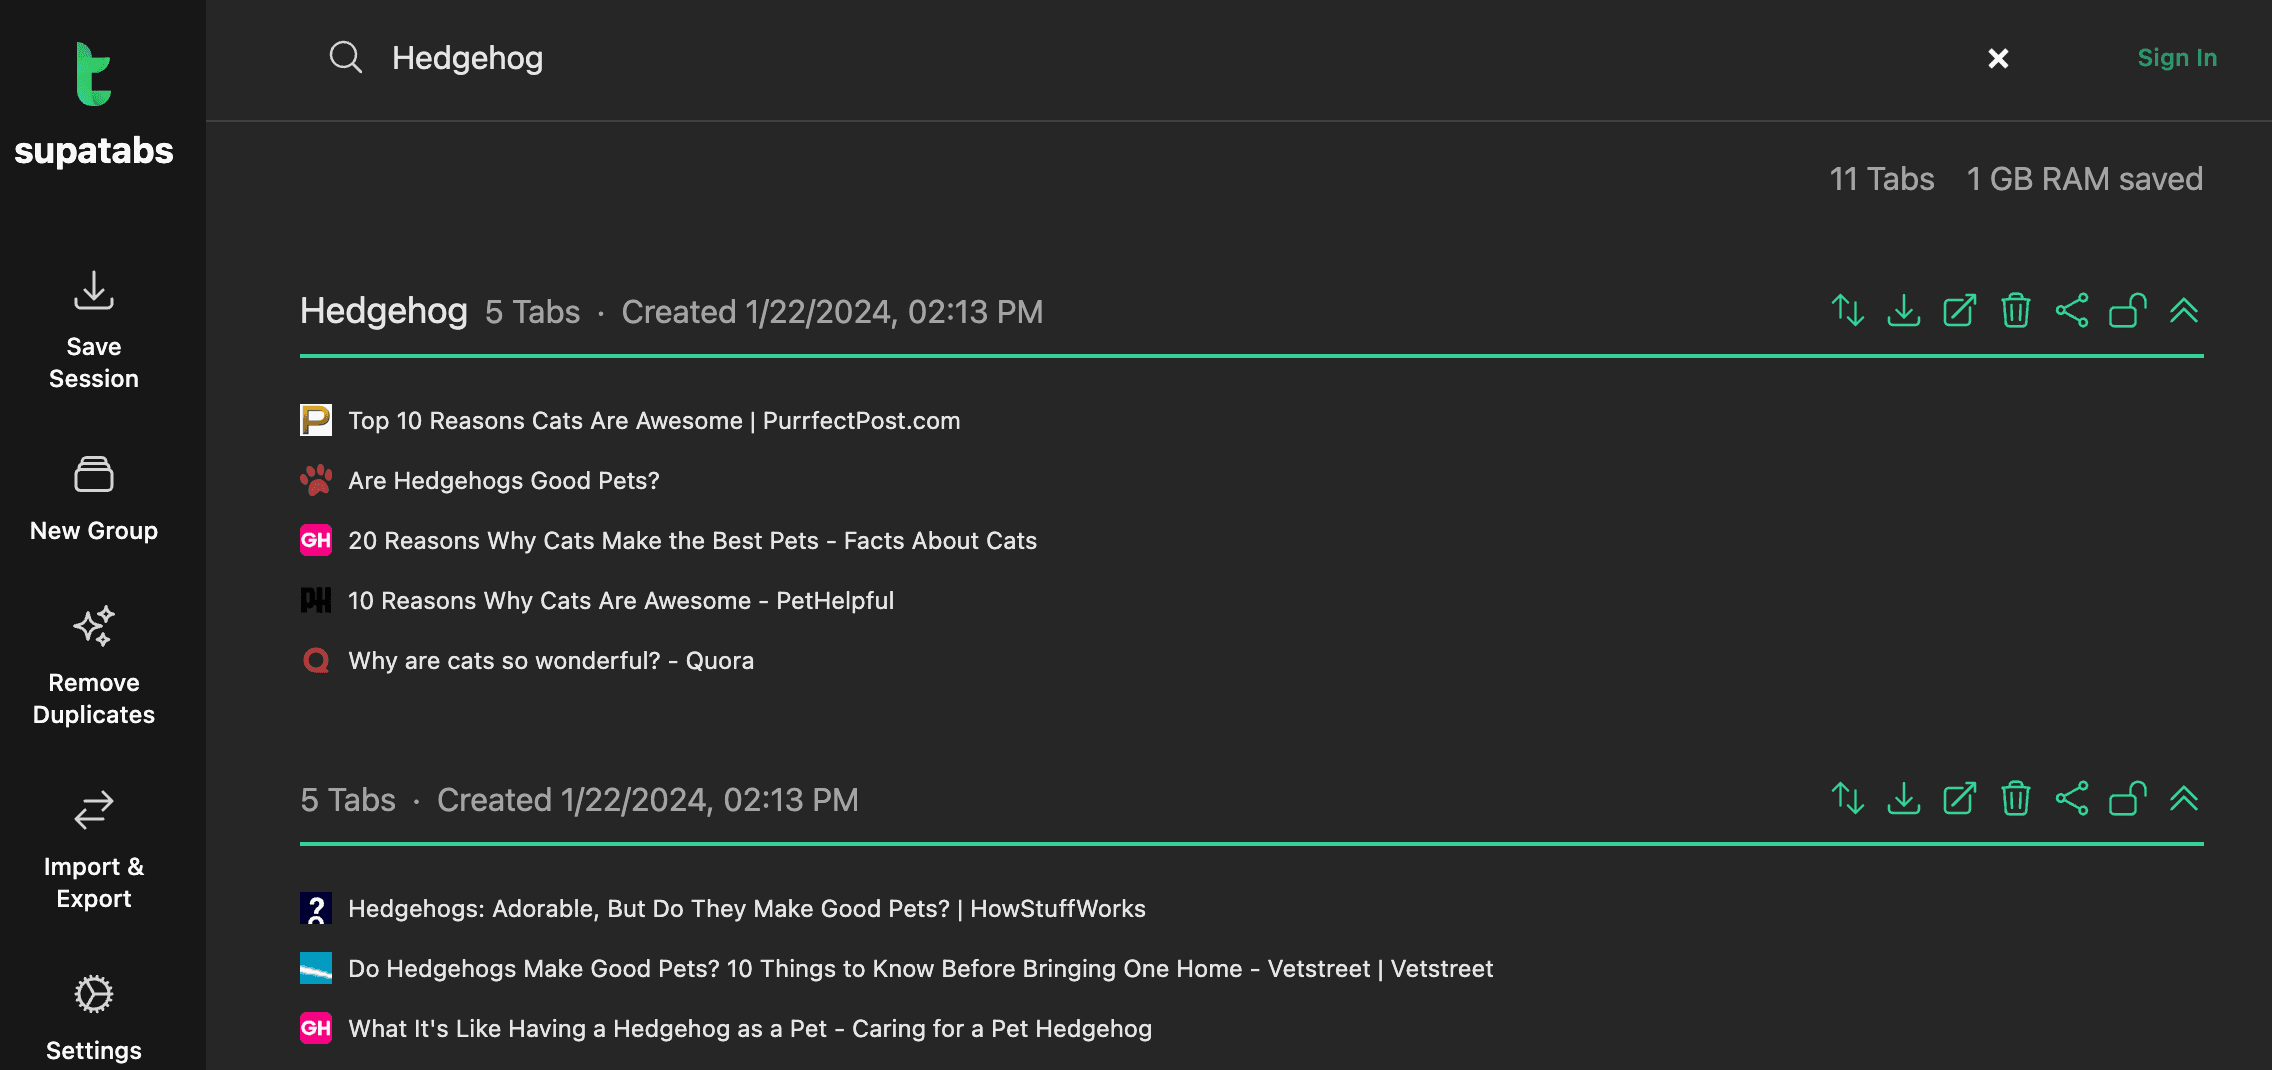Image resolution: width=2272 pixels, height=1070 pixels.
Task: Click the trash icon of the unnamed group
Action: 2015,799
